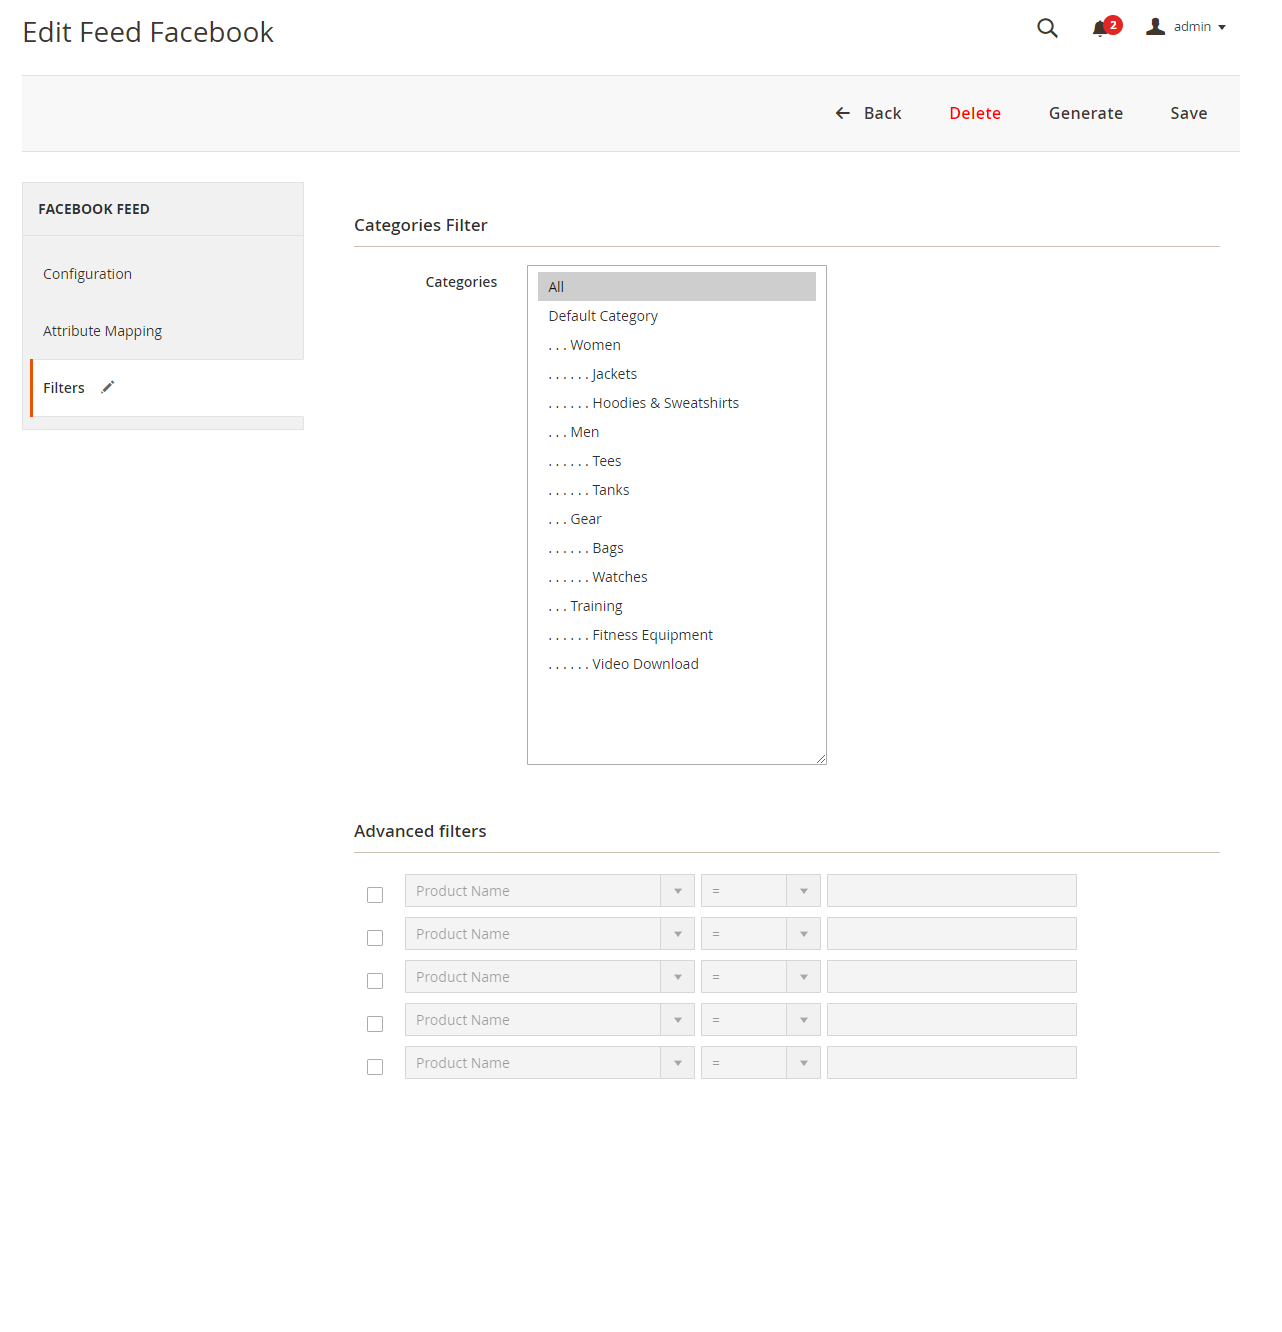Tick the third advanced filter checkbox
Viewport: 1282px width, 1332px height.
(375, 981)
